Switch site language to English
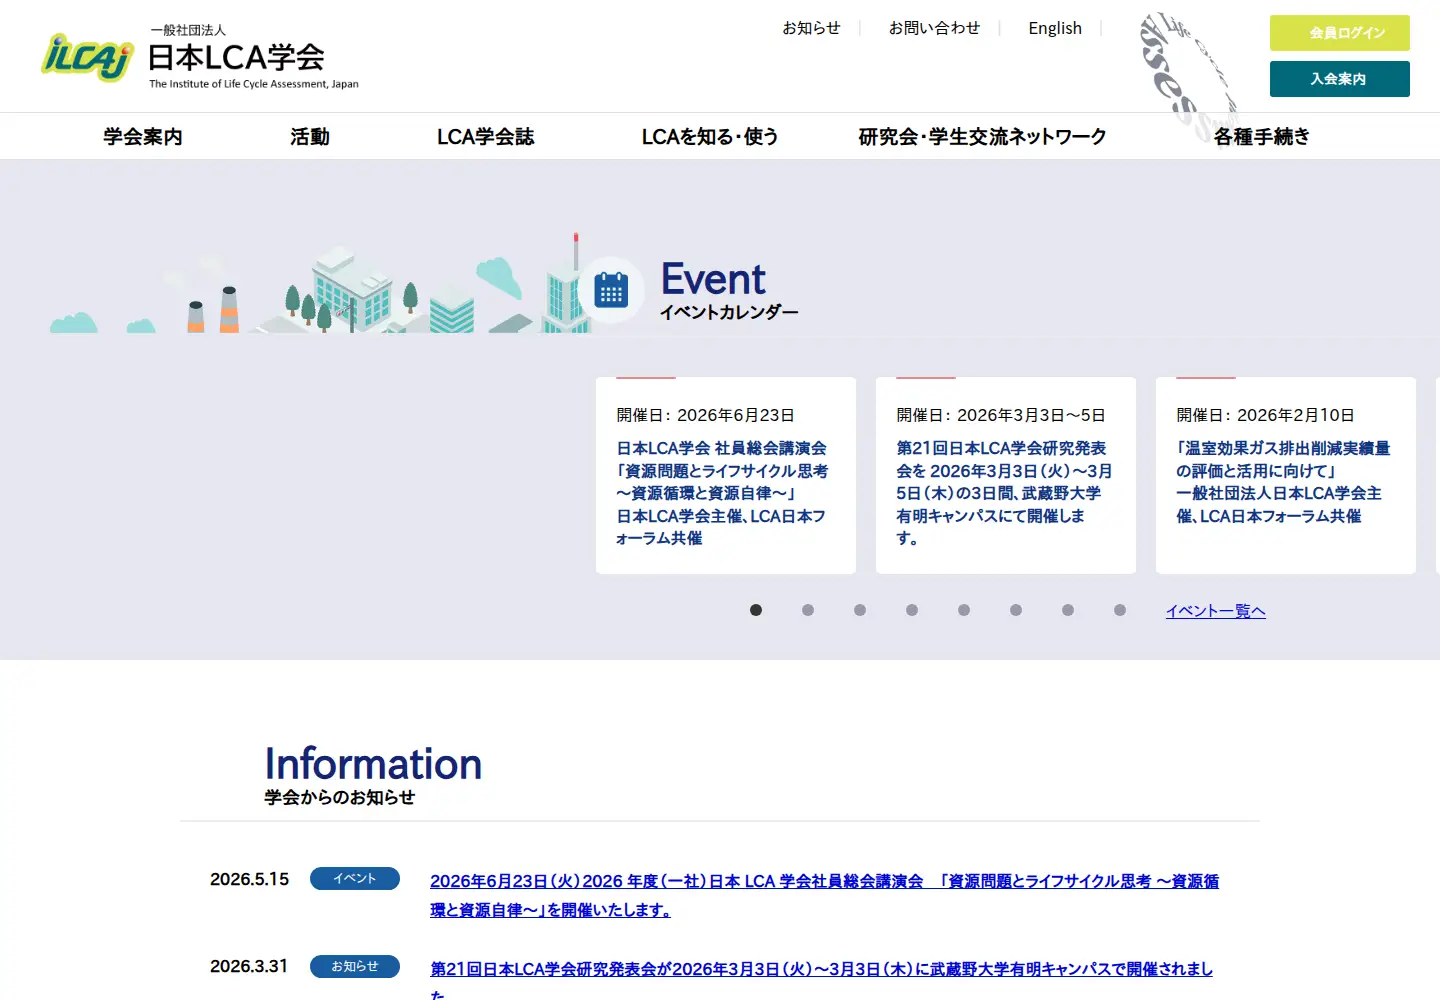The height and width of the screenshot is (1000, 1440). pyautogui.click(x=1055, y=28)
